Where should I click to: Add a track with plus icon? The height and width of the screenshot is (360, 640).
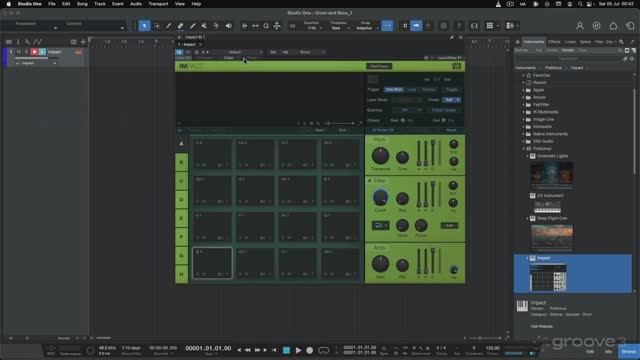click(83, 42)
